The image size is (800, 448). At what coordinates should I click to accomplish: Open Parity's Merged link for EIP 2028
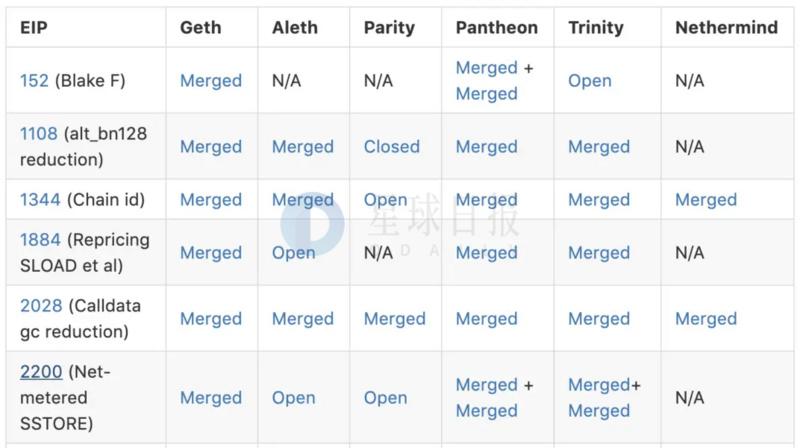coord(394,319)
